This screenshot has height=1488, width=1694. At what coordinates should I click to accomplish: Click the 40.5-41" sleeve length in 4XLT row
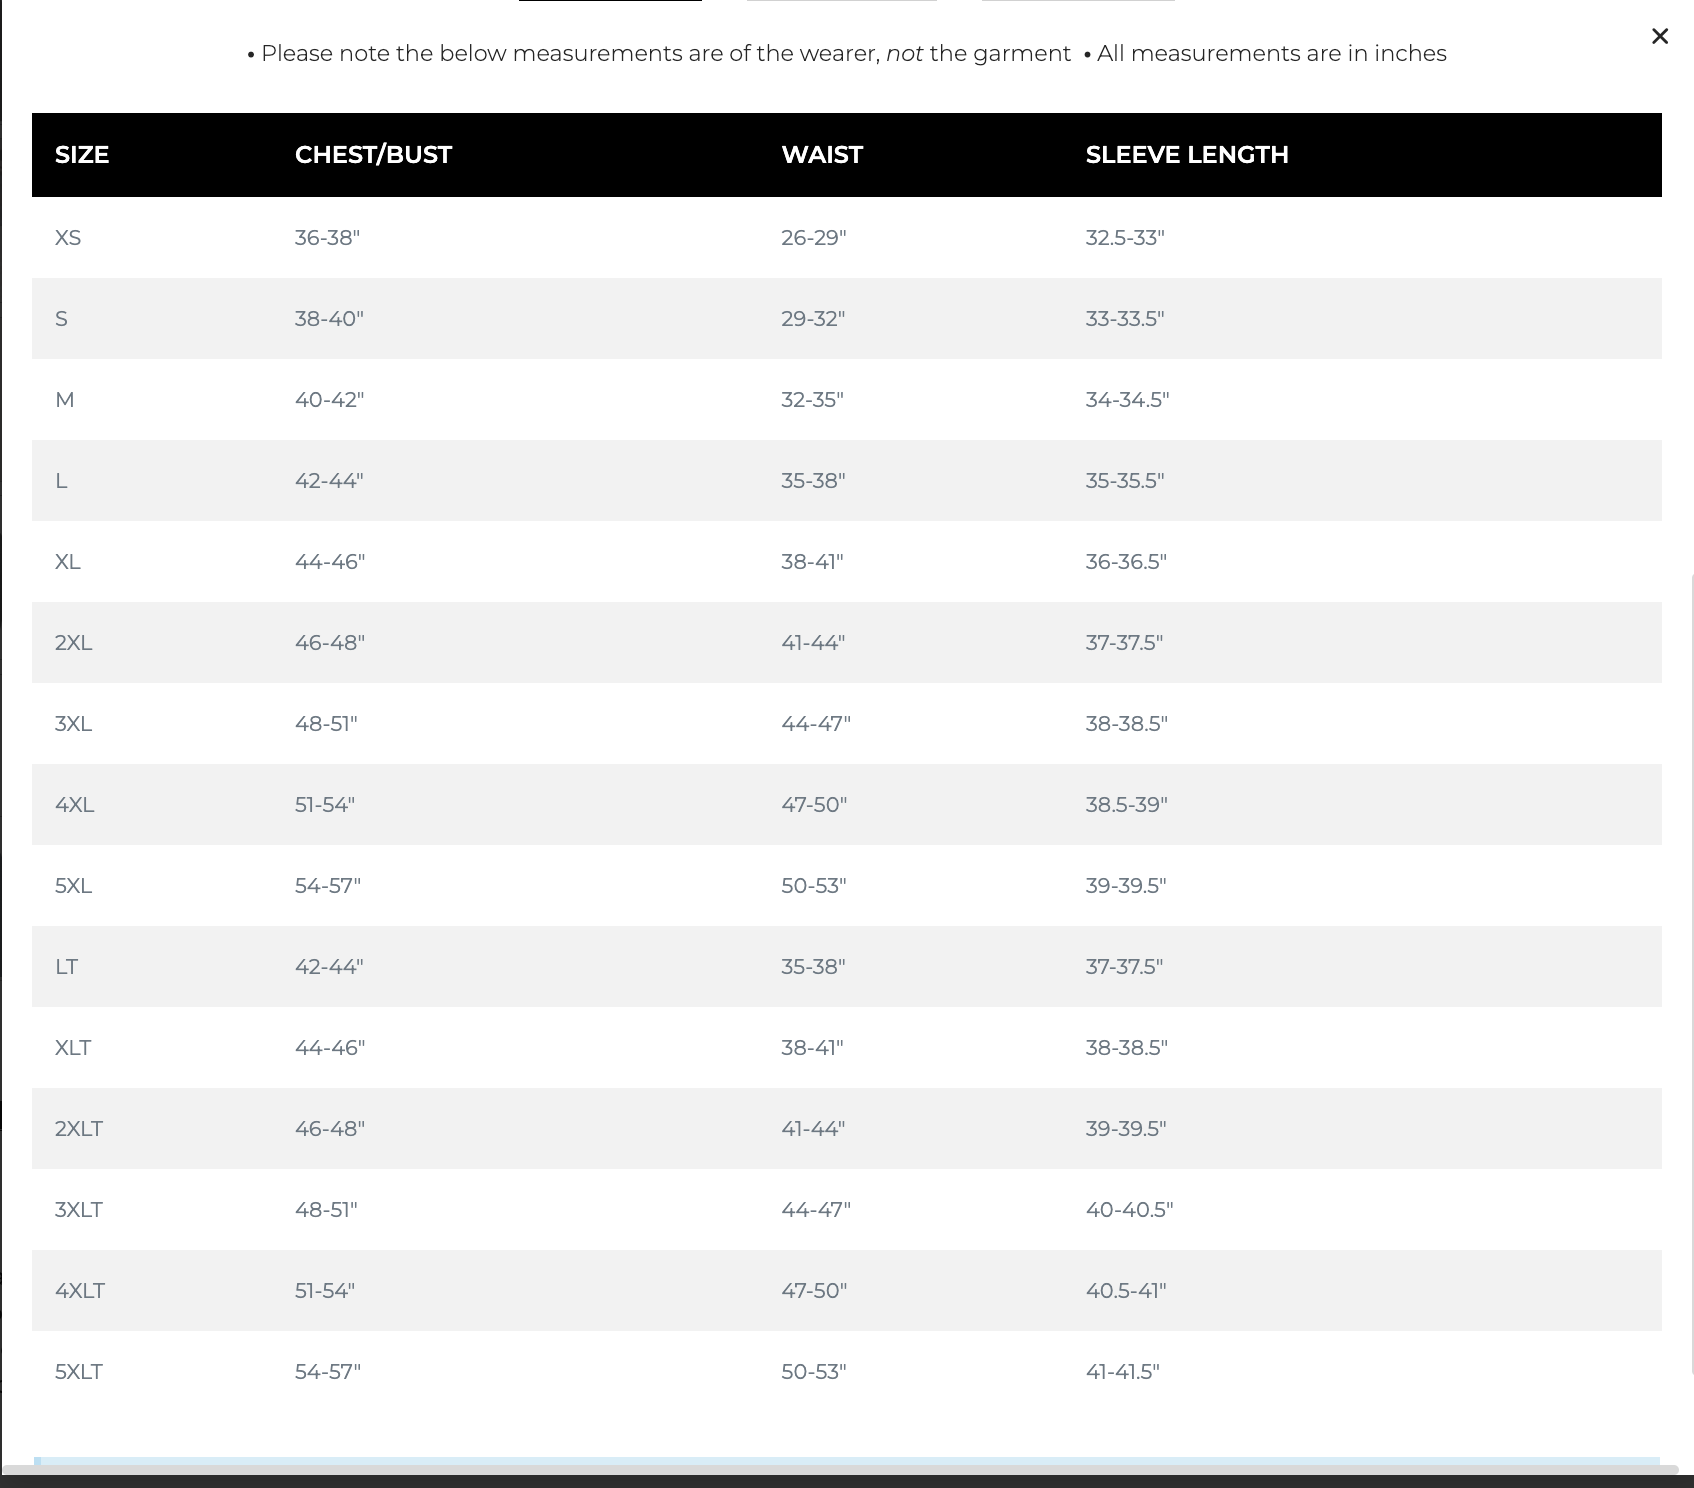click(x=1125, y=1291)
